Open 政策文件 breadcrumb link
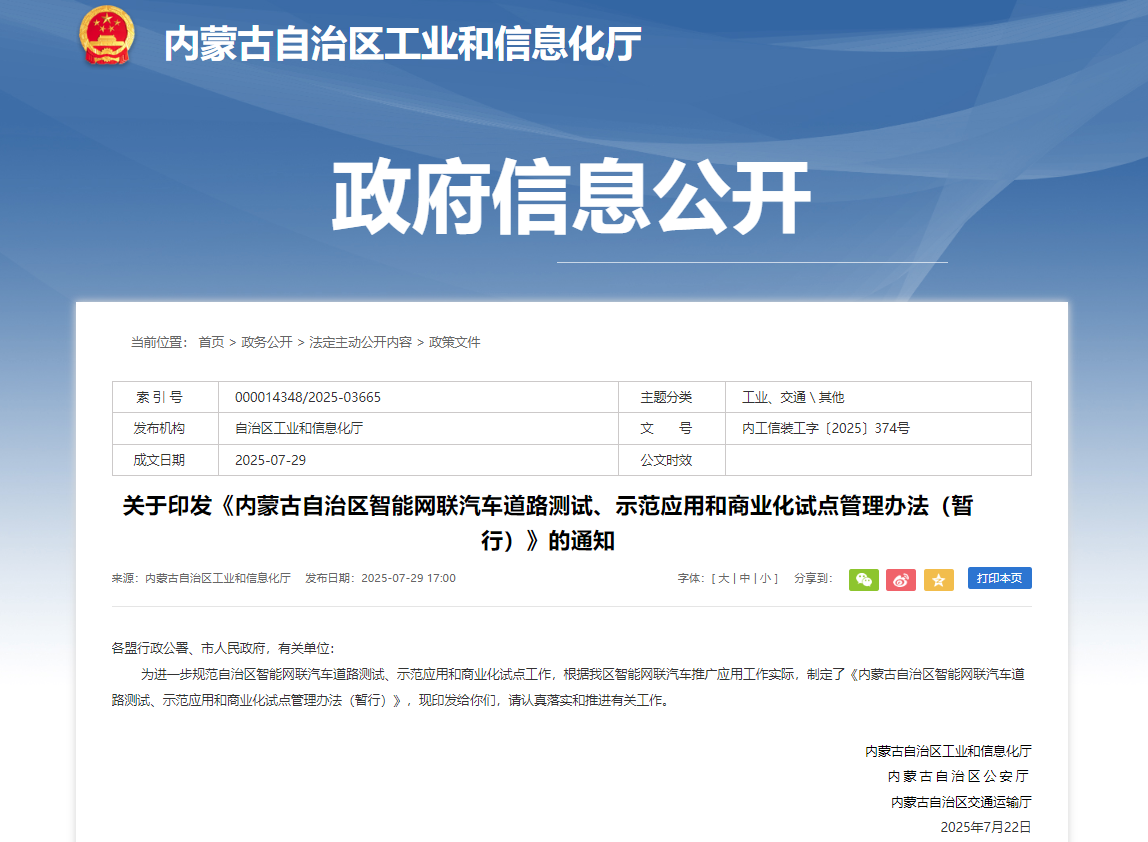This screenshot has height=842, width=1148. pos(455,342)
